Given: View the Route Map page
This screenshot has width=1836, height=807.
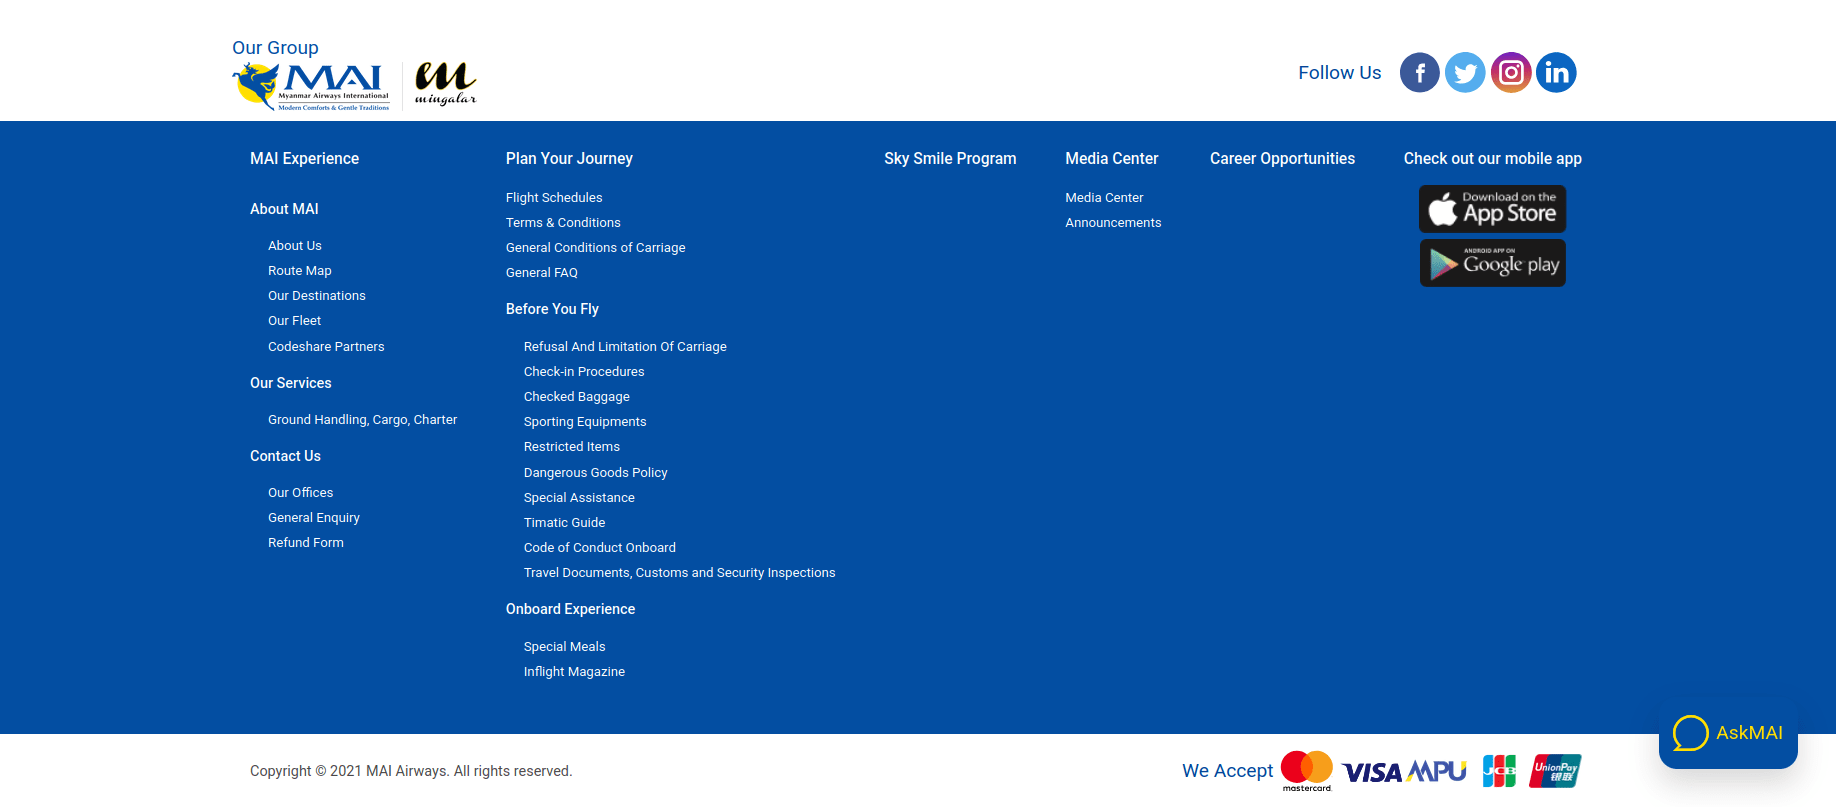Looking at the screenshot, I should click(300, 271).
